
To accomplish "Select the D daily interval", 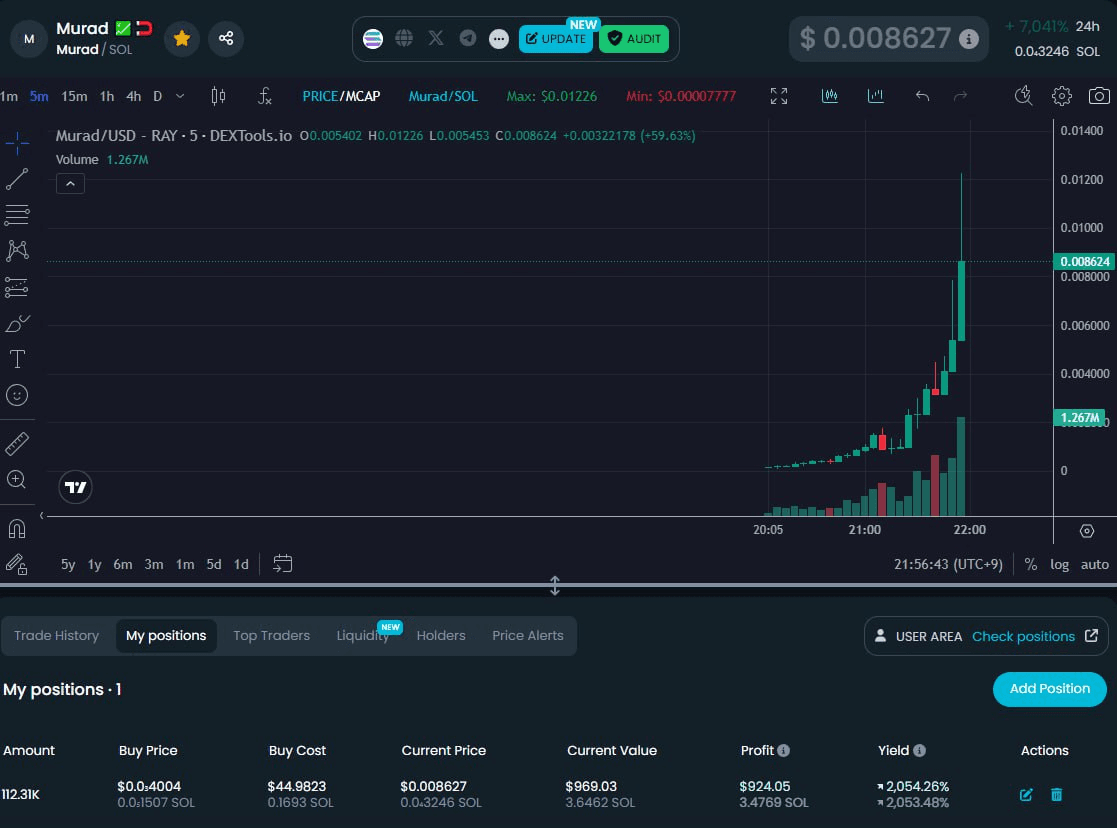I will (x=157, y=96).
